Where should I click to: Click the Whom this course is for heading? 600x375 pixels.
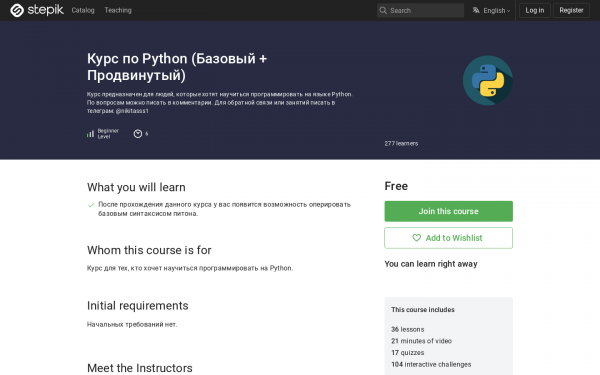pos(149,250)
